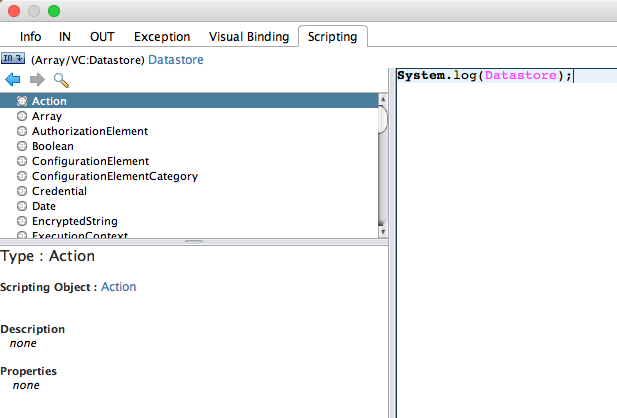Select AuthorizationElement in the type list
This screenshot has width=617, height=418.
pos(90,131)
